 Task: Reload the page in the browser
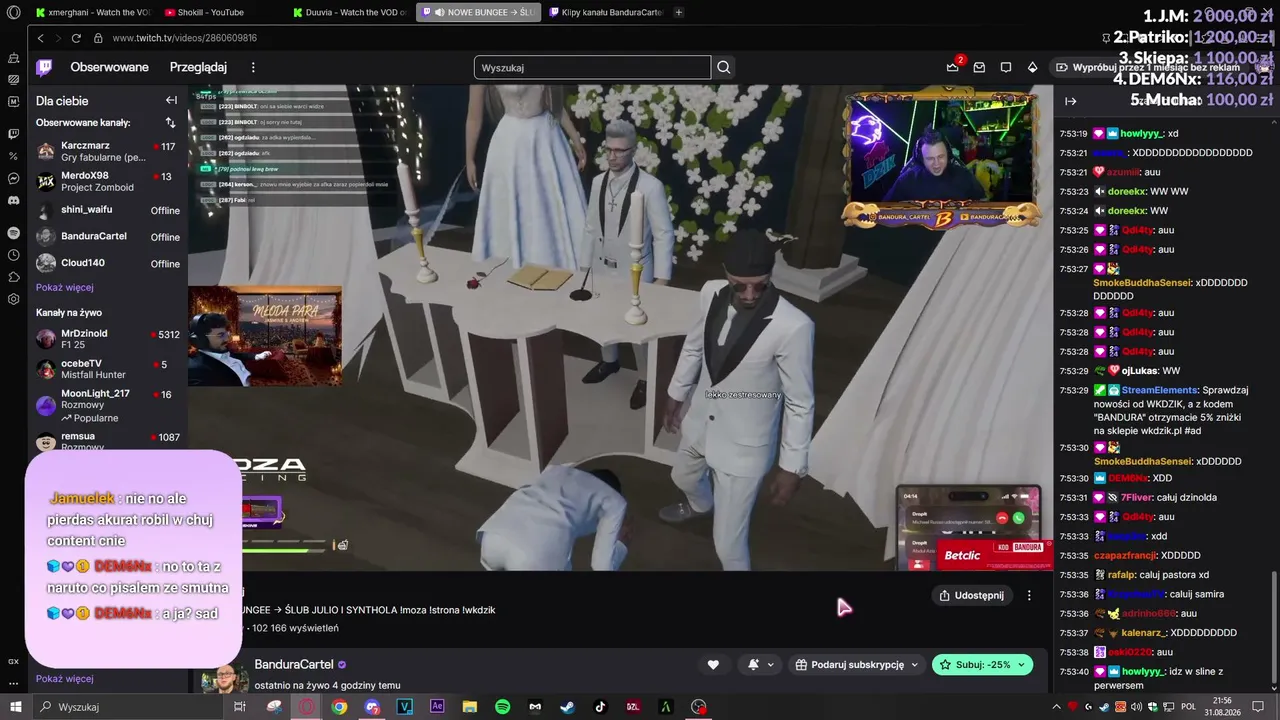76,38
